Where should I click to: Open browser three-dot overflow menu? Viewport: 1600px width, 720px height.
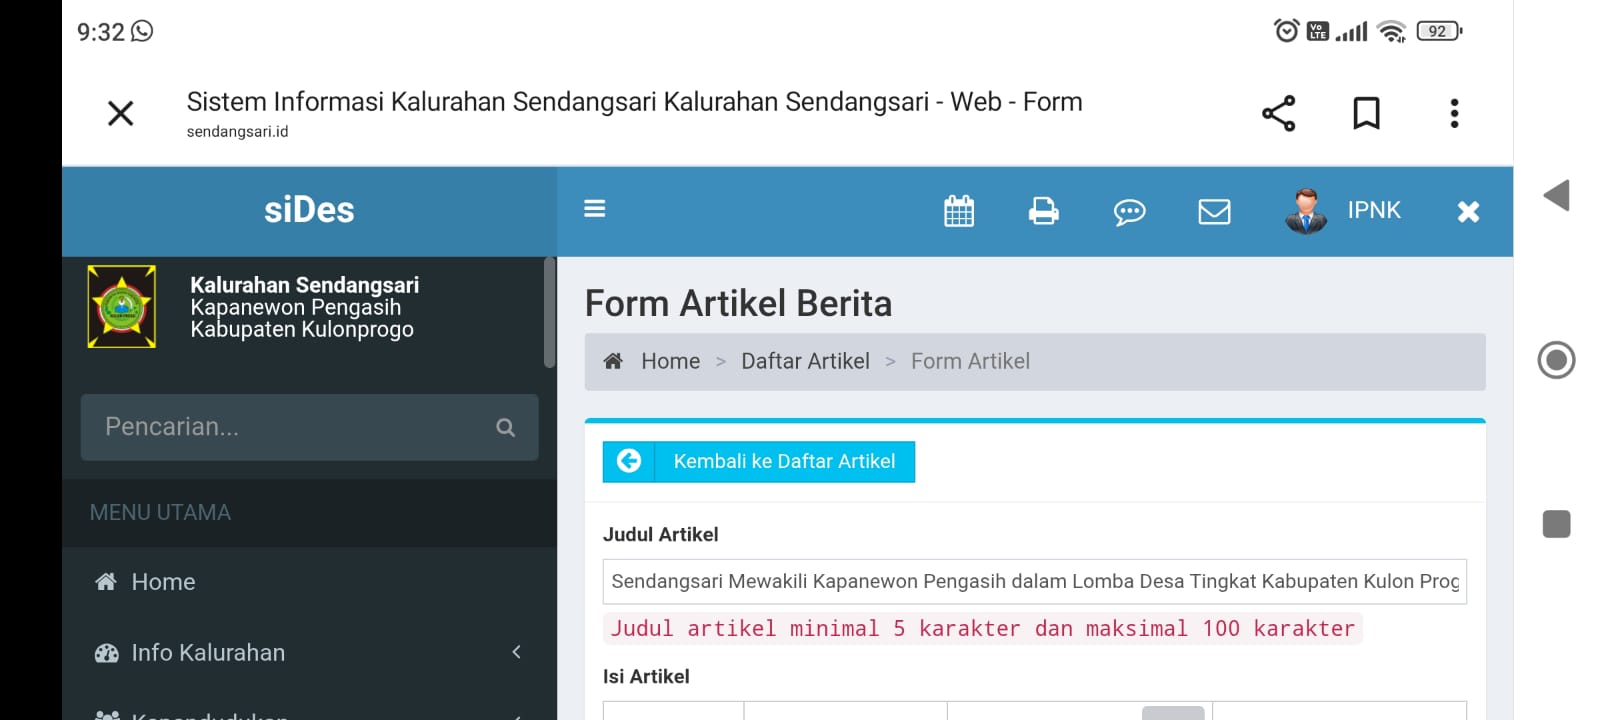pyautogui.click(x=1454, y=113)
